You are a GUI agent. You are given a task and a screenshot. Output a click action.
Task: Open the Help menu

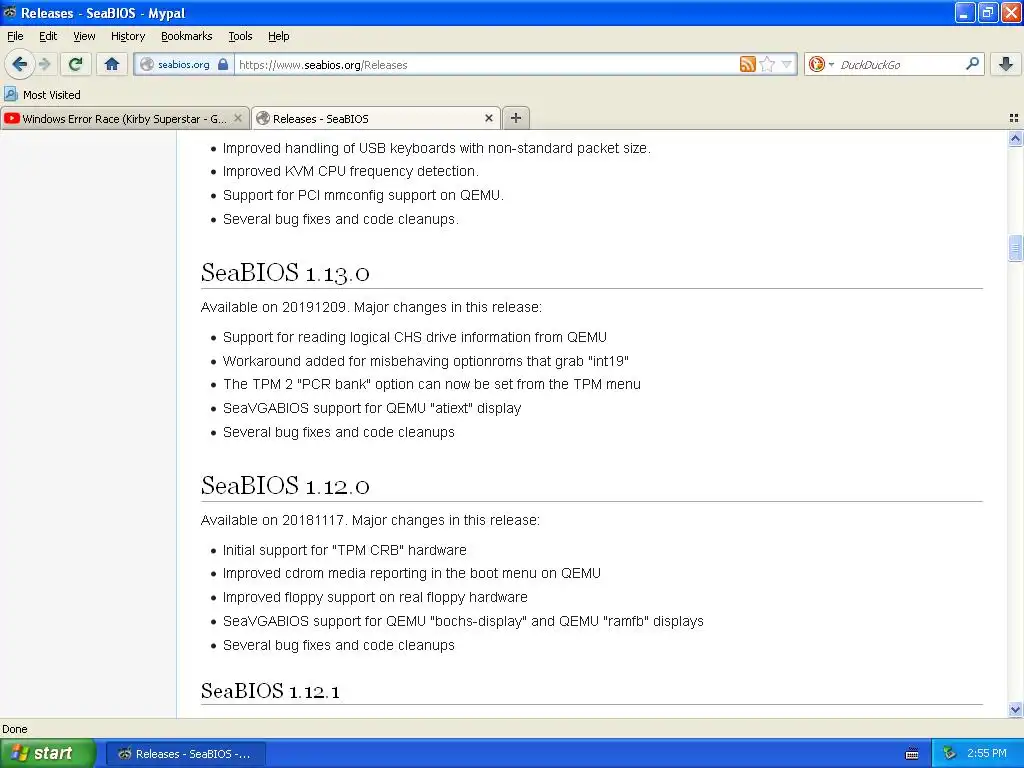(278, 36)
